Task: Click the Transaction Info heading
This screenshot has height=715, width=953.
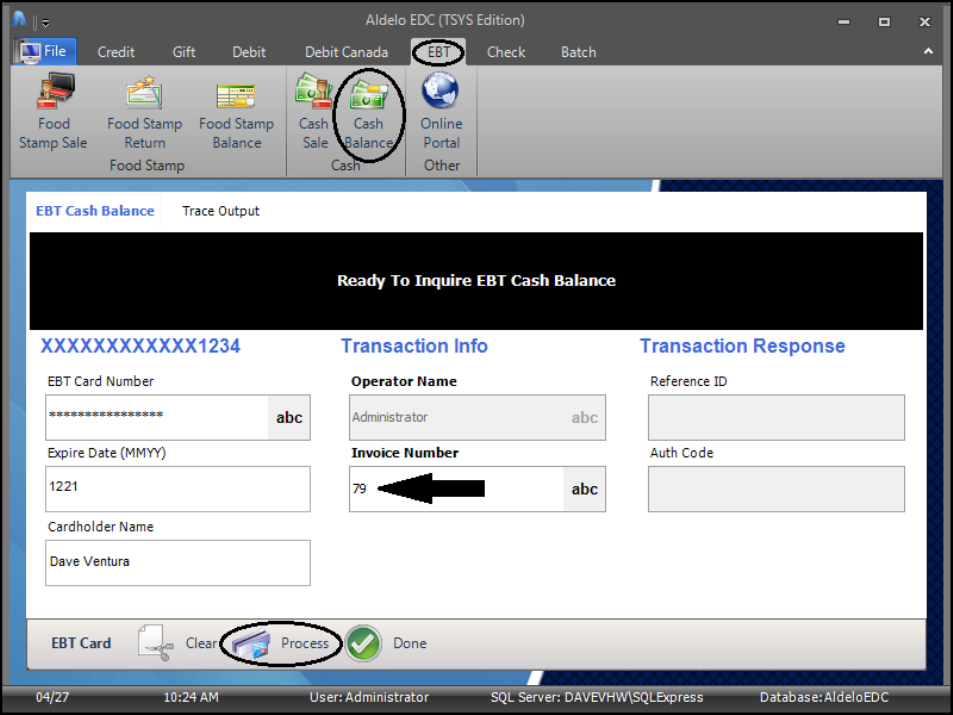Action: (414, 346)
